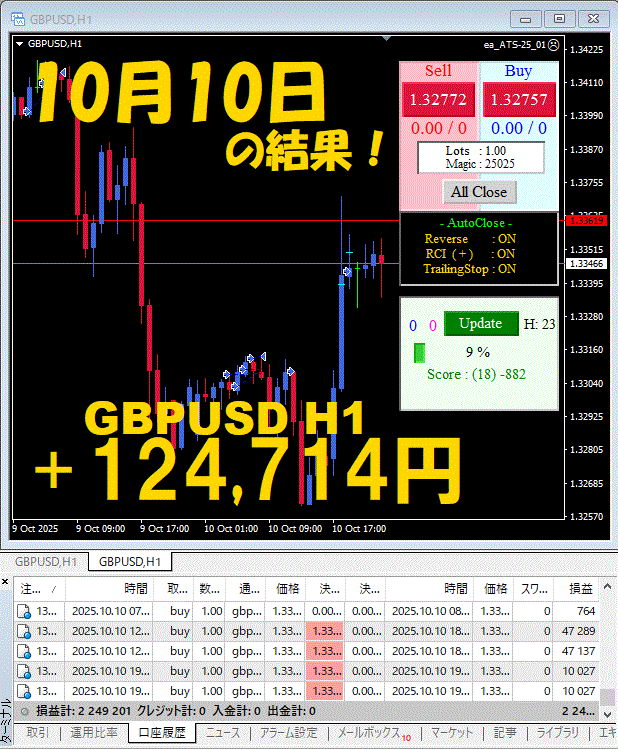Viewport: 618px width, 749px height.
Task: Click the red 1.33619 price level label
Action: coord(587,221)
